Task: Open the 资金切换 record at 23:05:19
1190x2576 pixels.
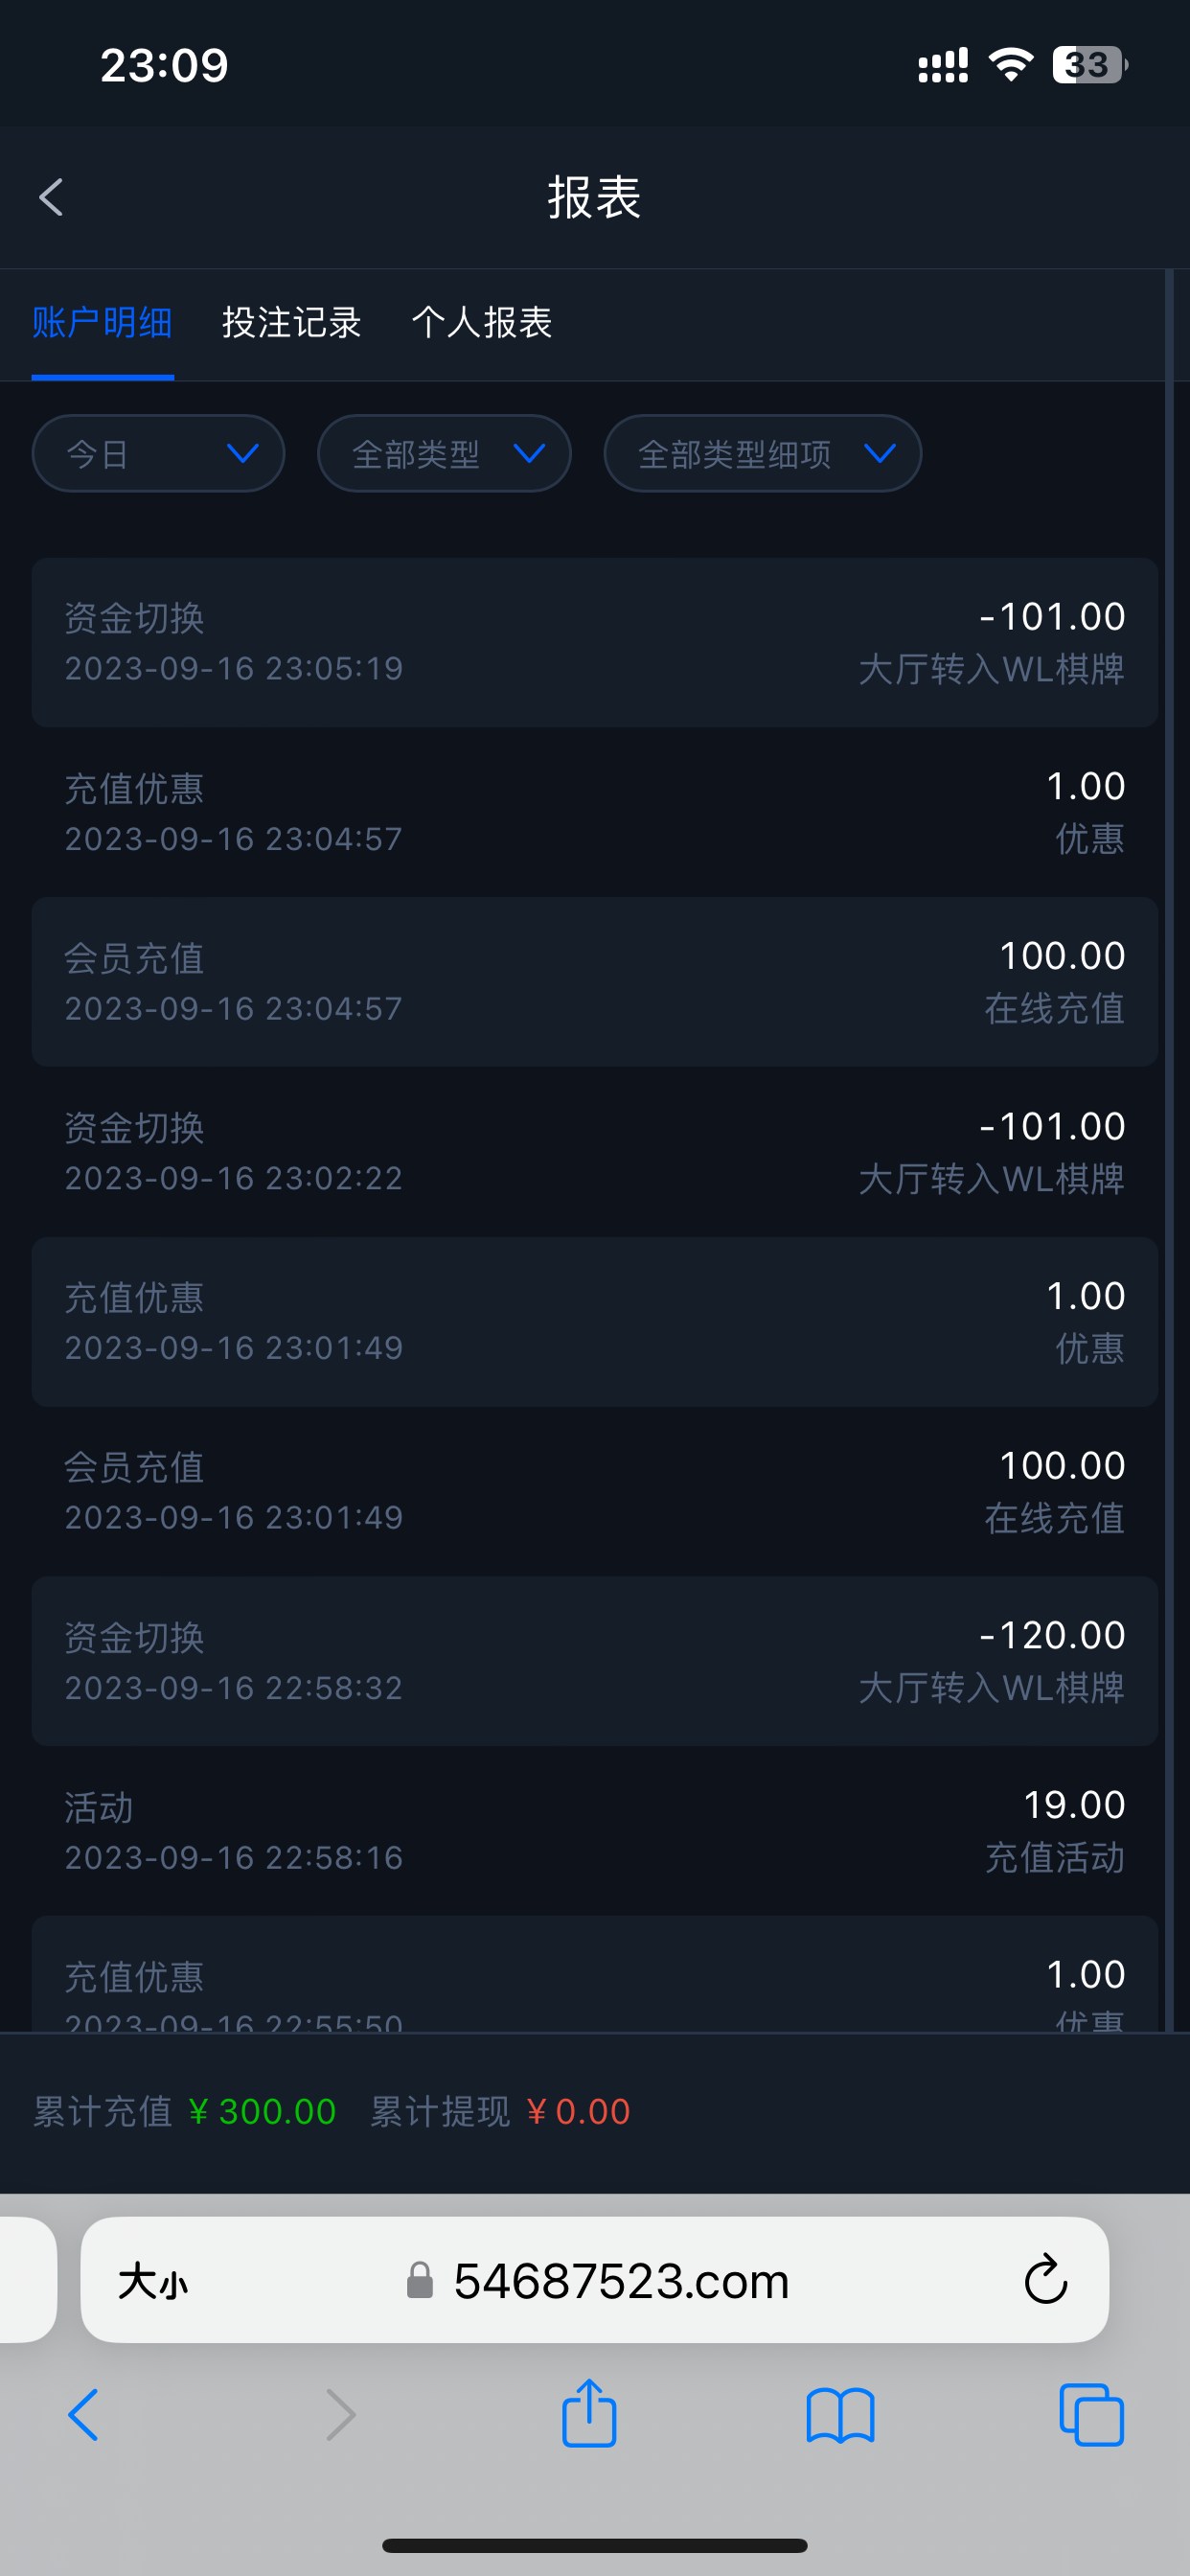Action: (x=594, y=642)
